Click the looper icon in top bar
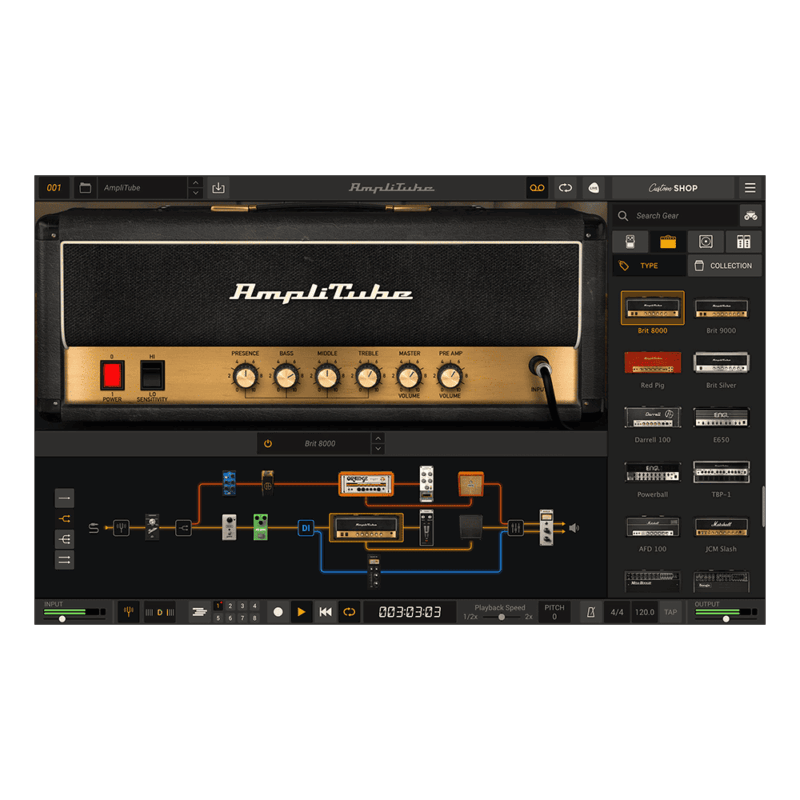Screen dimensions: 800x800 click(x=565, y=188)
